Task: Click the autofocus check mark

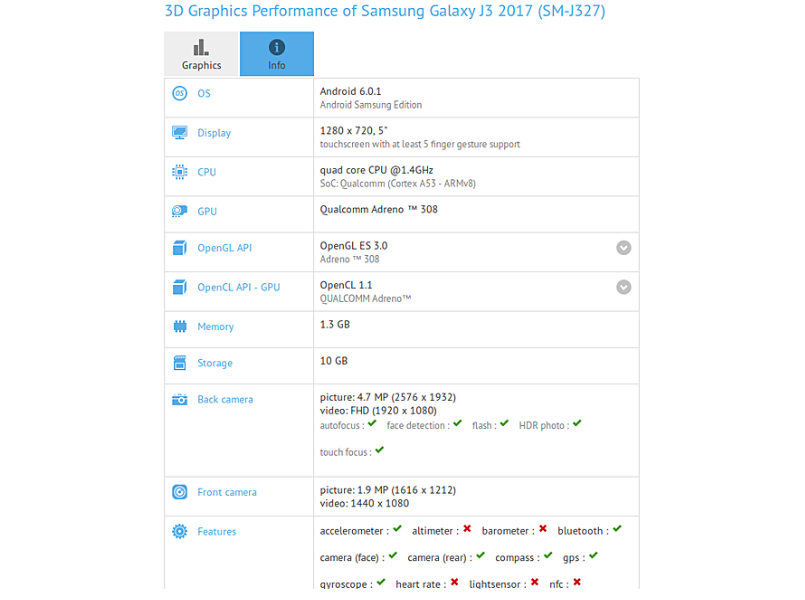Action: pos(372,423)
